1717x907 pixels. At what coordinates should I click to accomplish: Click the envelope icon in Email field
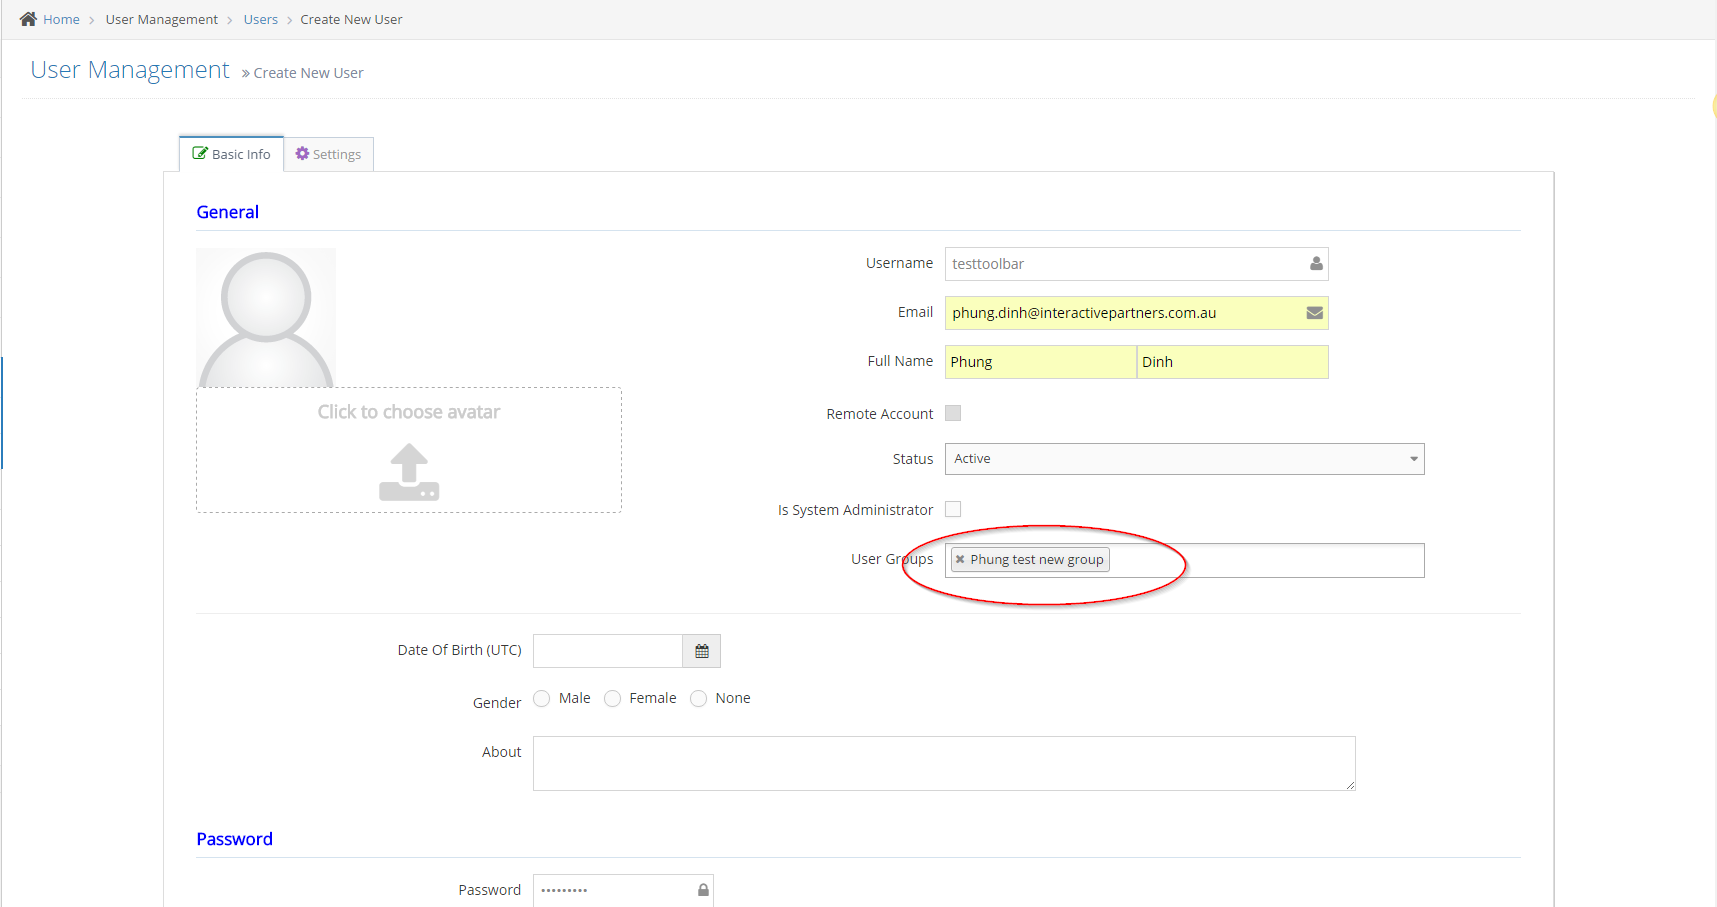[x=1315, y=313]
